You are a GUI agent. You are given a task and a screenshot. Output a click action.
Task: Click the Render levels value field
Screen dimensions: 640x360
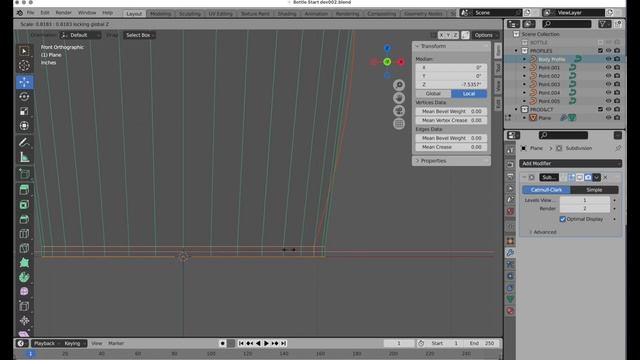pyautogui.click(x=584, y=208)
